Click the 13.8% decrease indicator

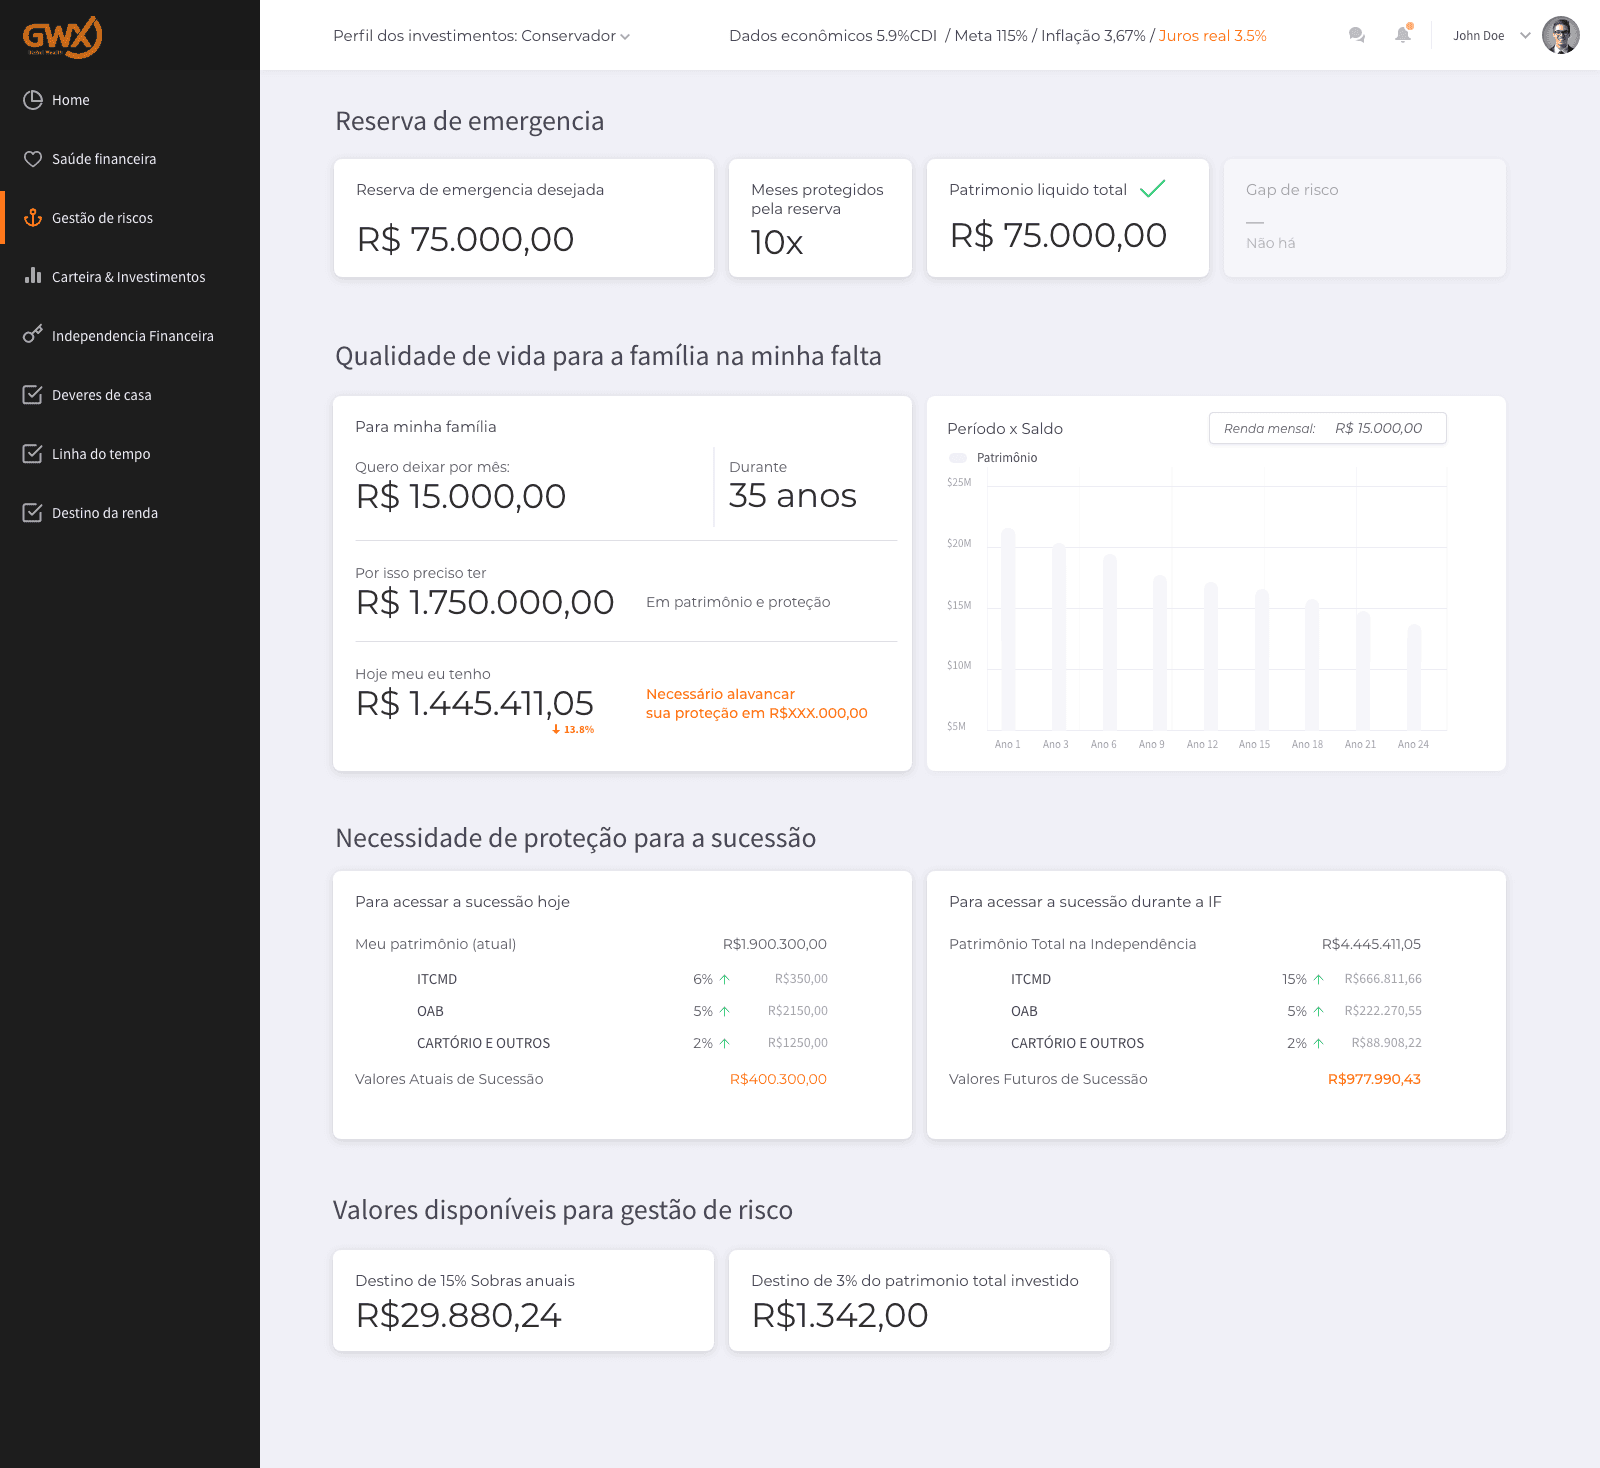pyautogui.click(x=573, y=729)
